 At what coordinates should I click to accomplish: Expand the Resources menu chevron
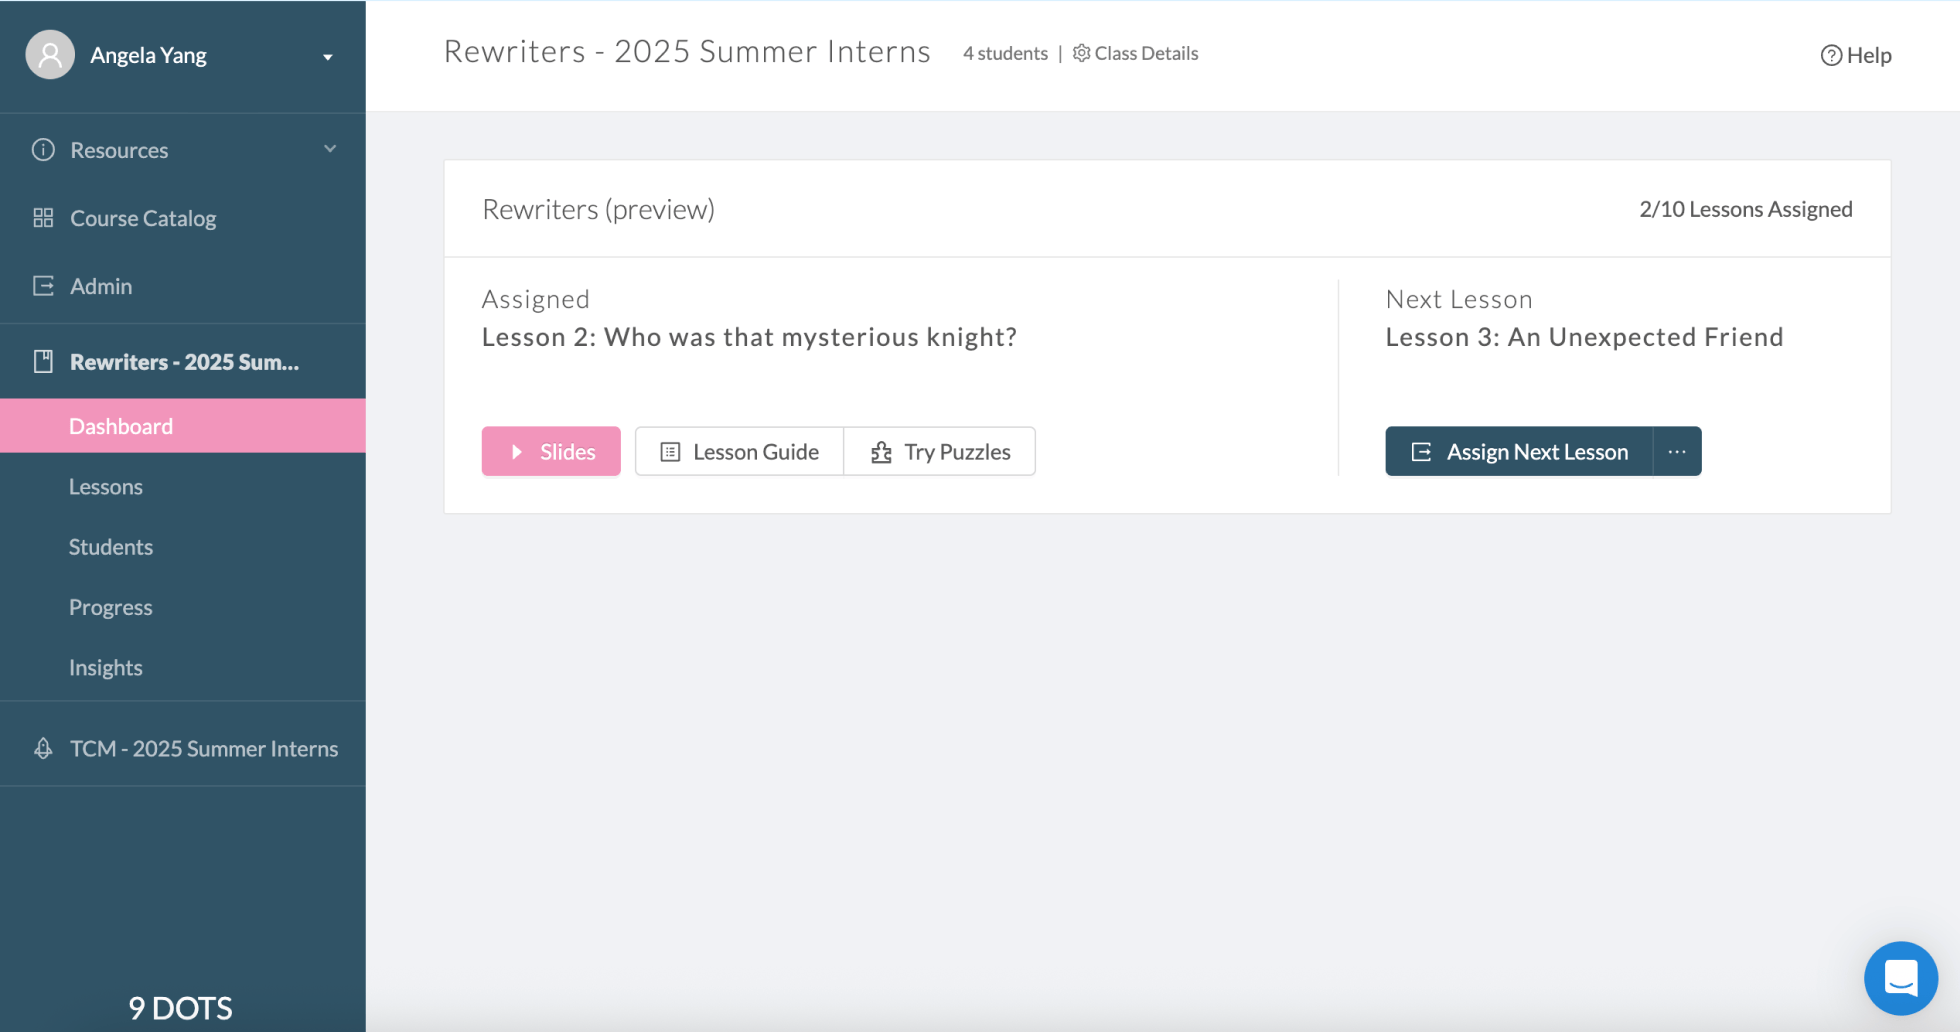[x=330, y=149]
